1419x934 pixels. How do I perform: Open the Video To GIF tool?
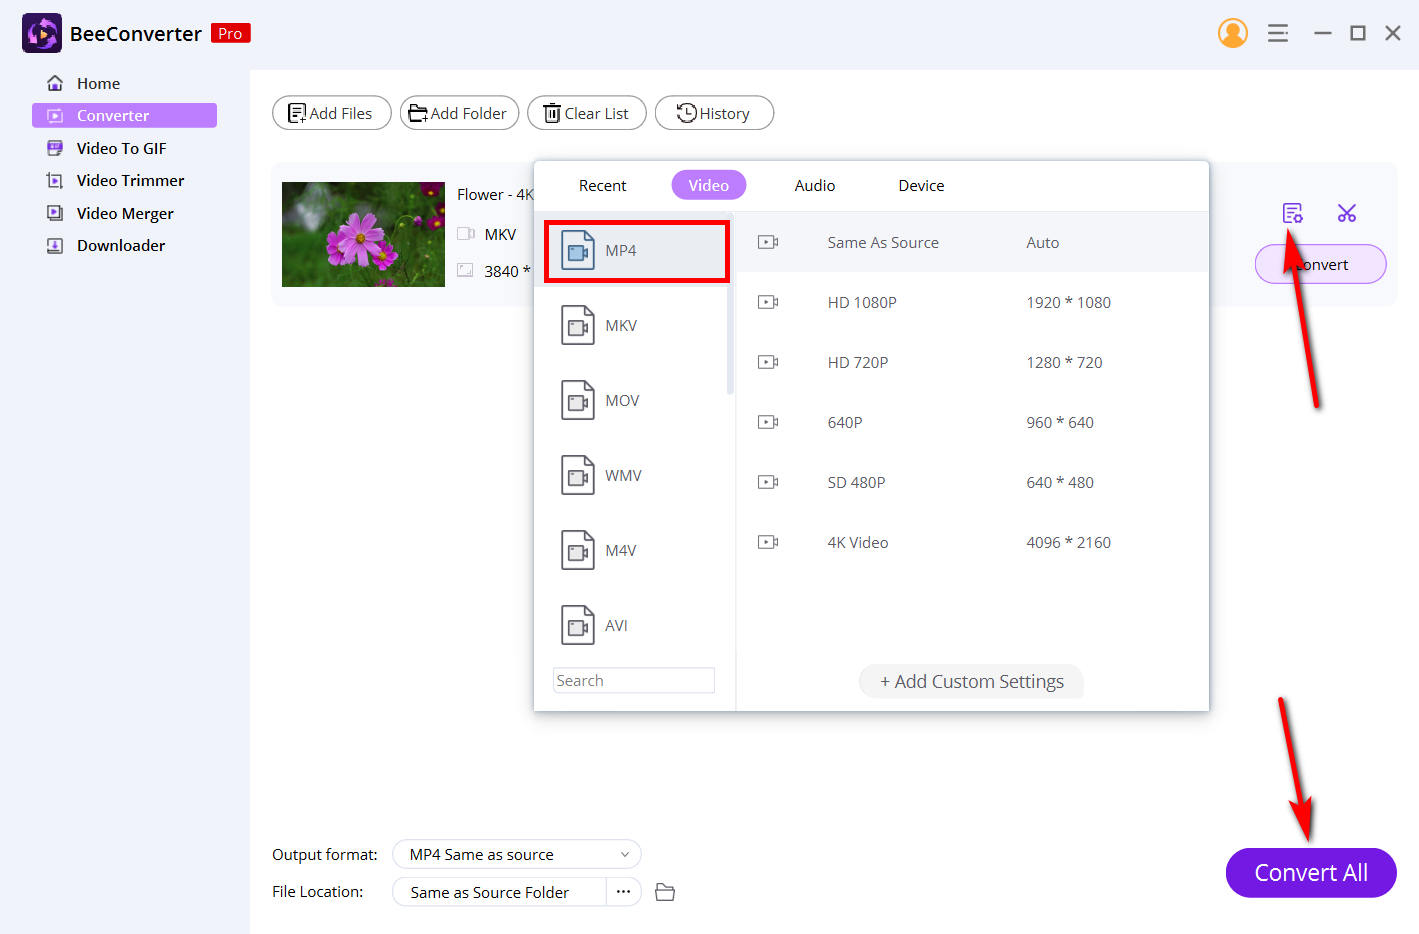124,147
